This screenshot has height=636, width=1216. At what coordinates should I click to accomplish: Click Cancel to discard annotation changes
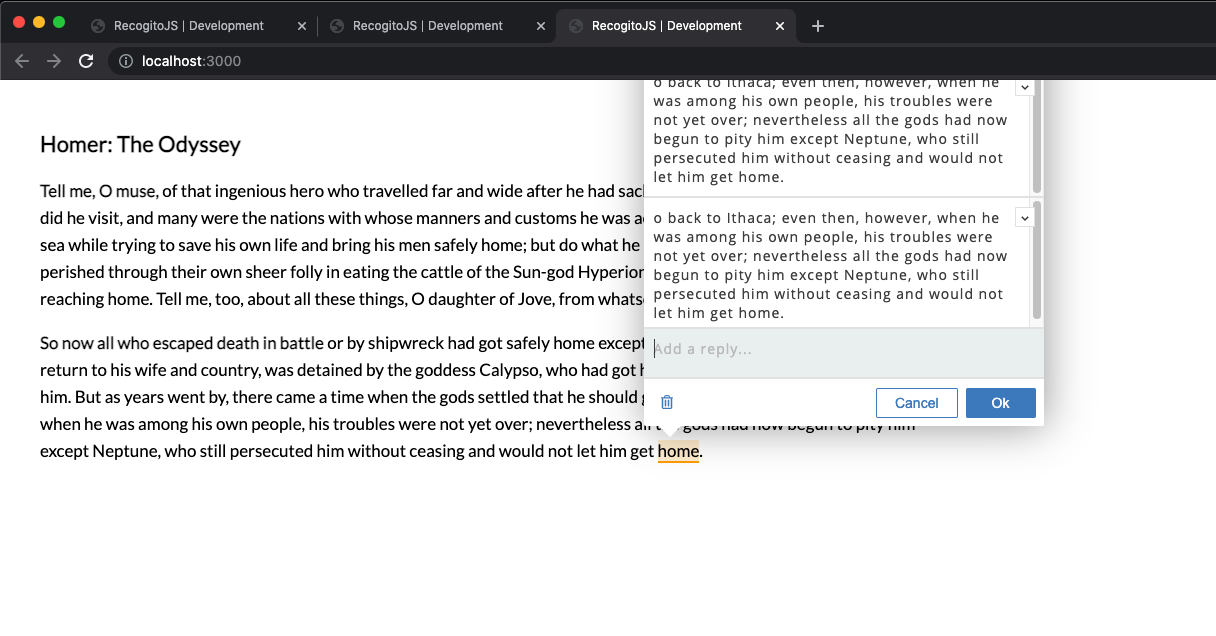916,402
